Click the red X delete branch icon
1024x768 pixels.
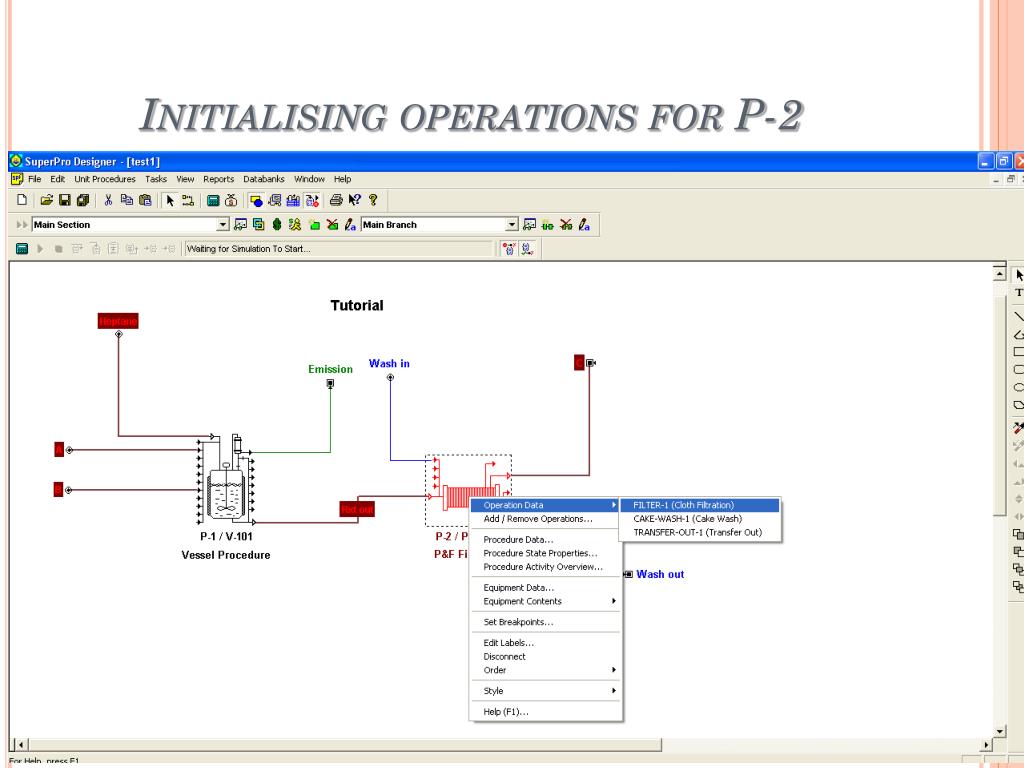(x=566, y=225)
